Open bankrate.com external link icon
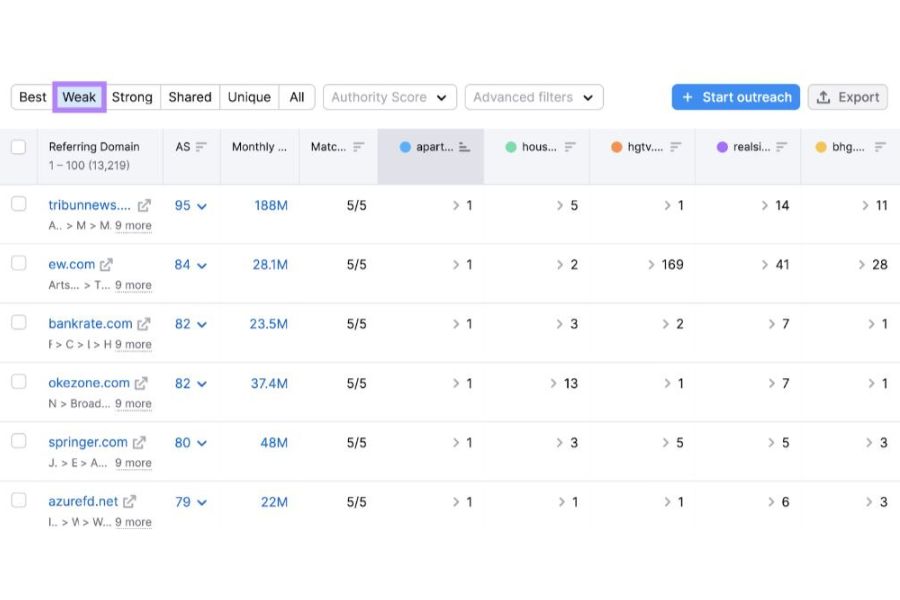The width and height of the screenshot is (900, 600). pos(143,324)
